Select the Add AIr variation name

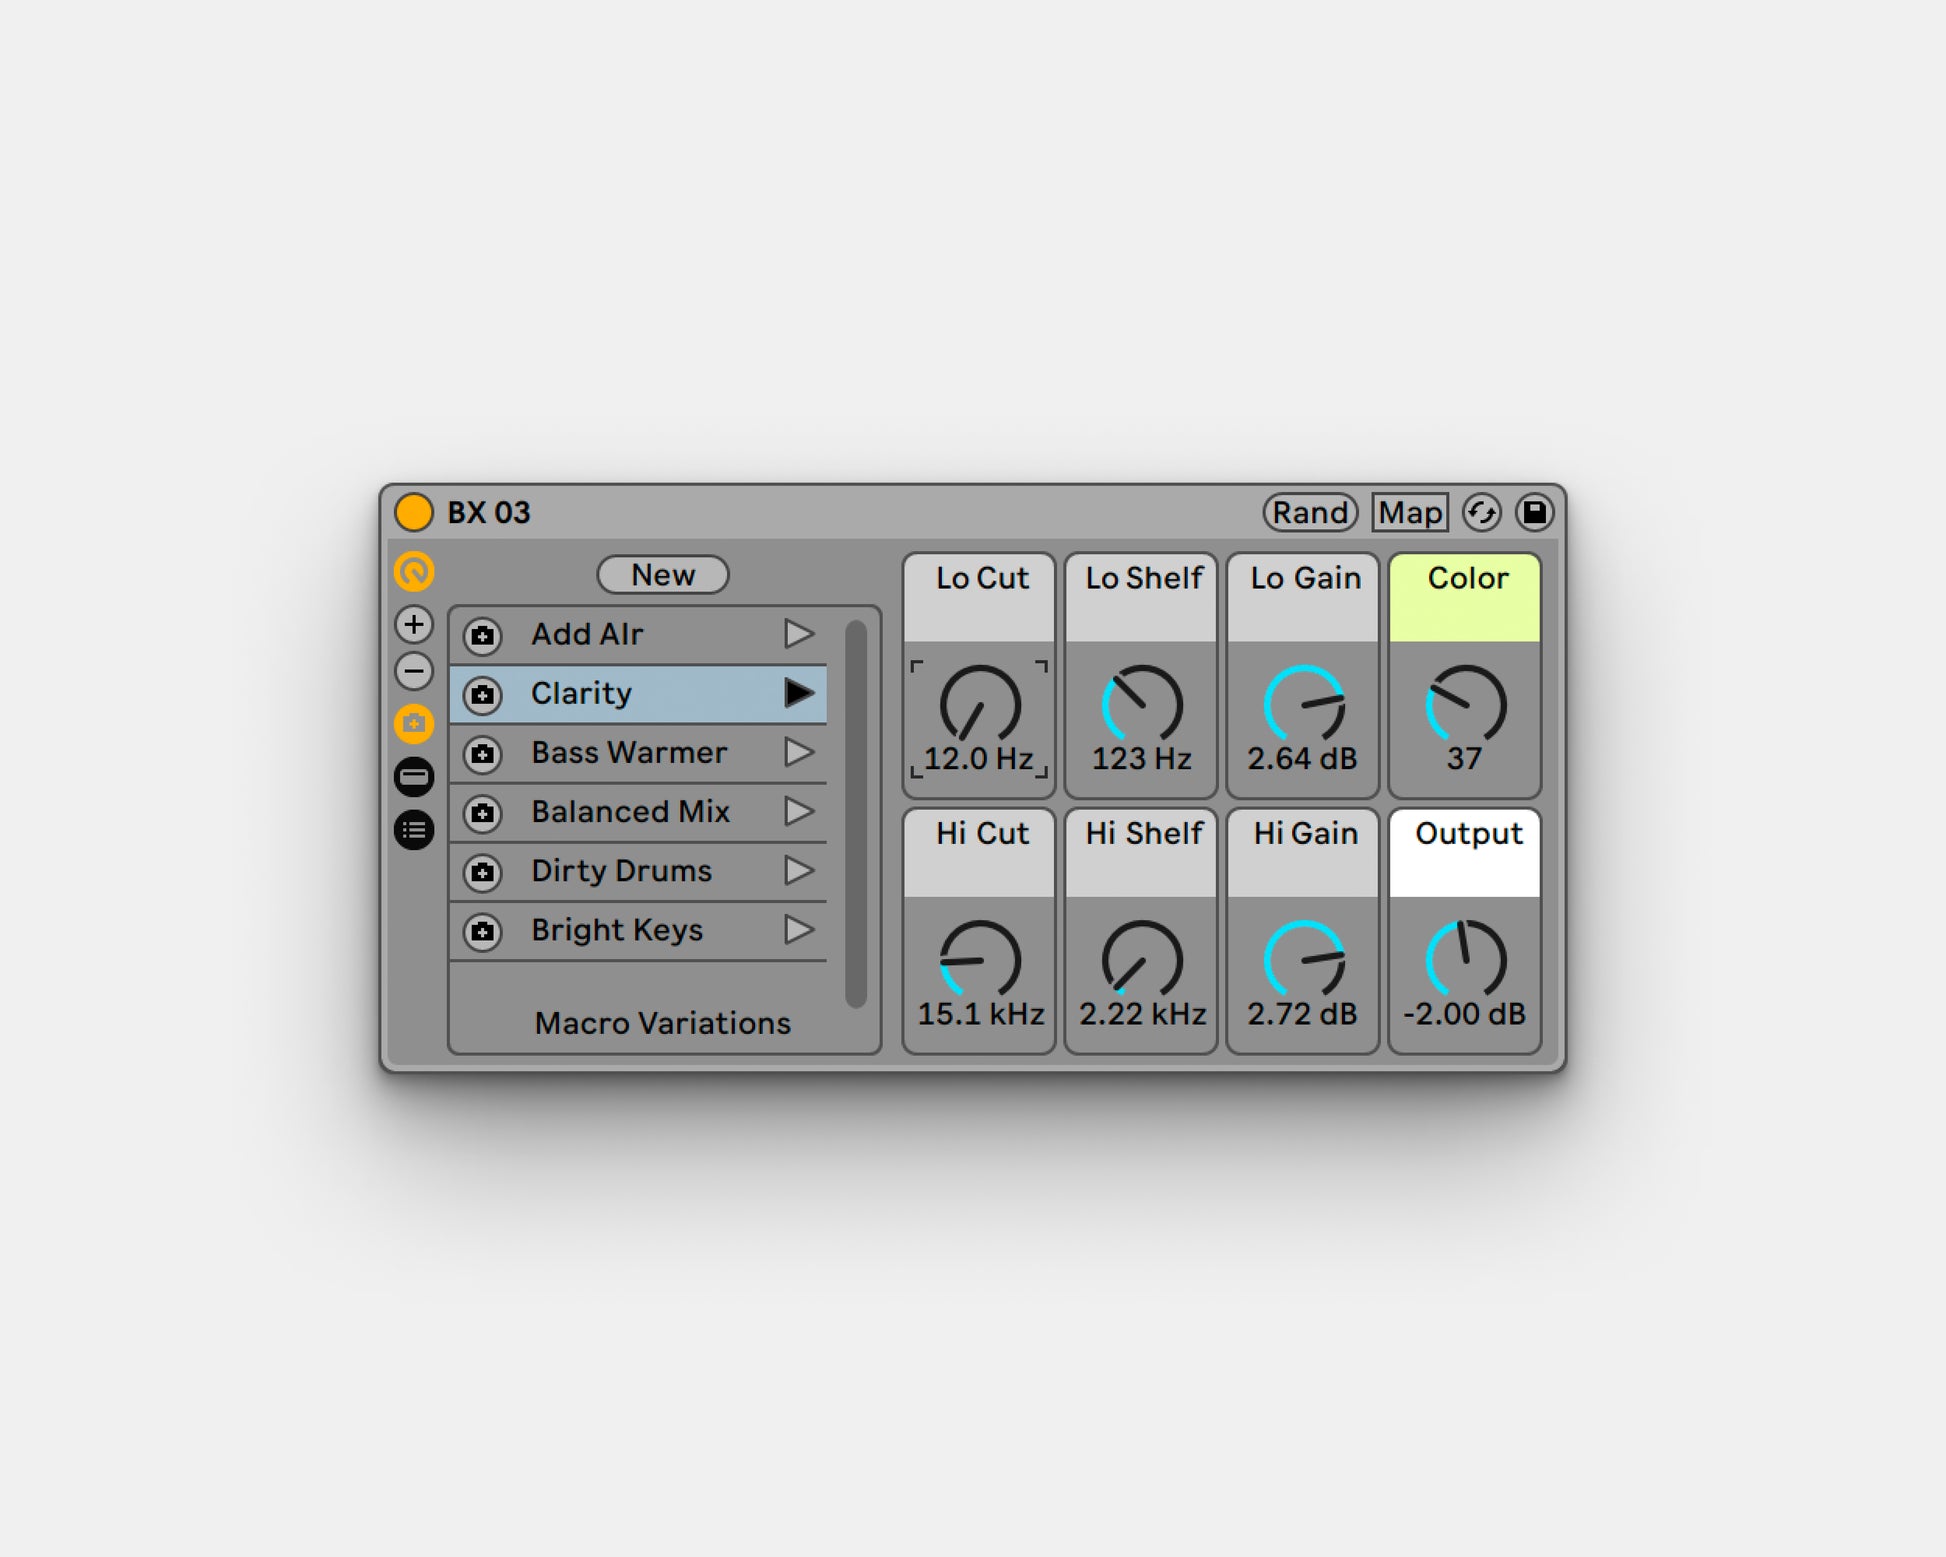(587, 634)
